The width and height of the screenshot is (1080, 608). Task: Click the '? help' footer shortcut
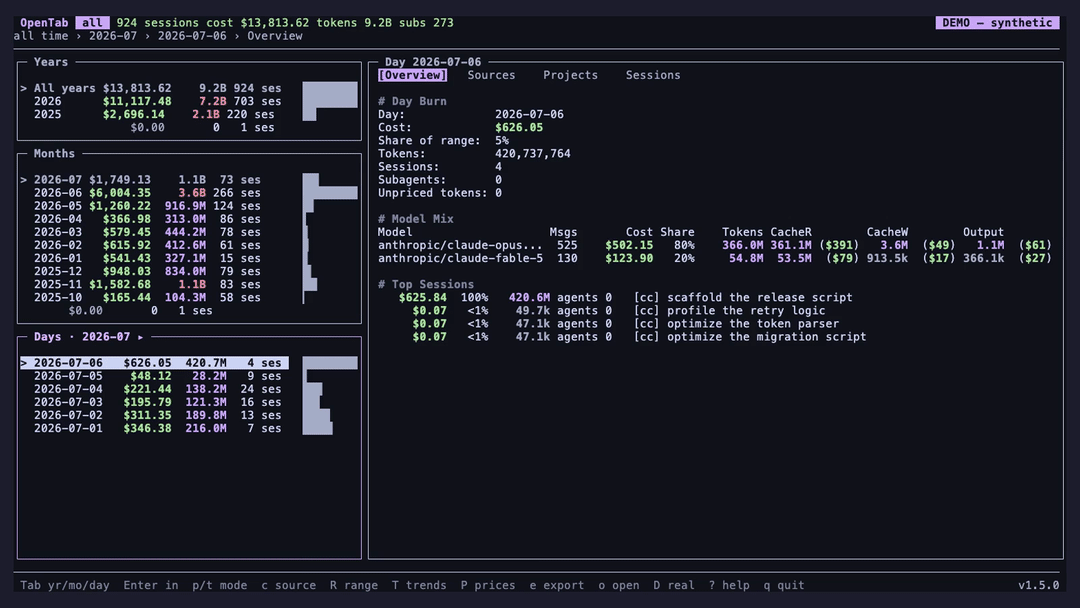pos(729,585)
